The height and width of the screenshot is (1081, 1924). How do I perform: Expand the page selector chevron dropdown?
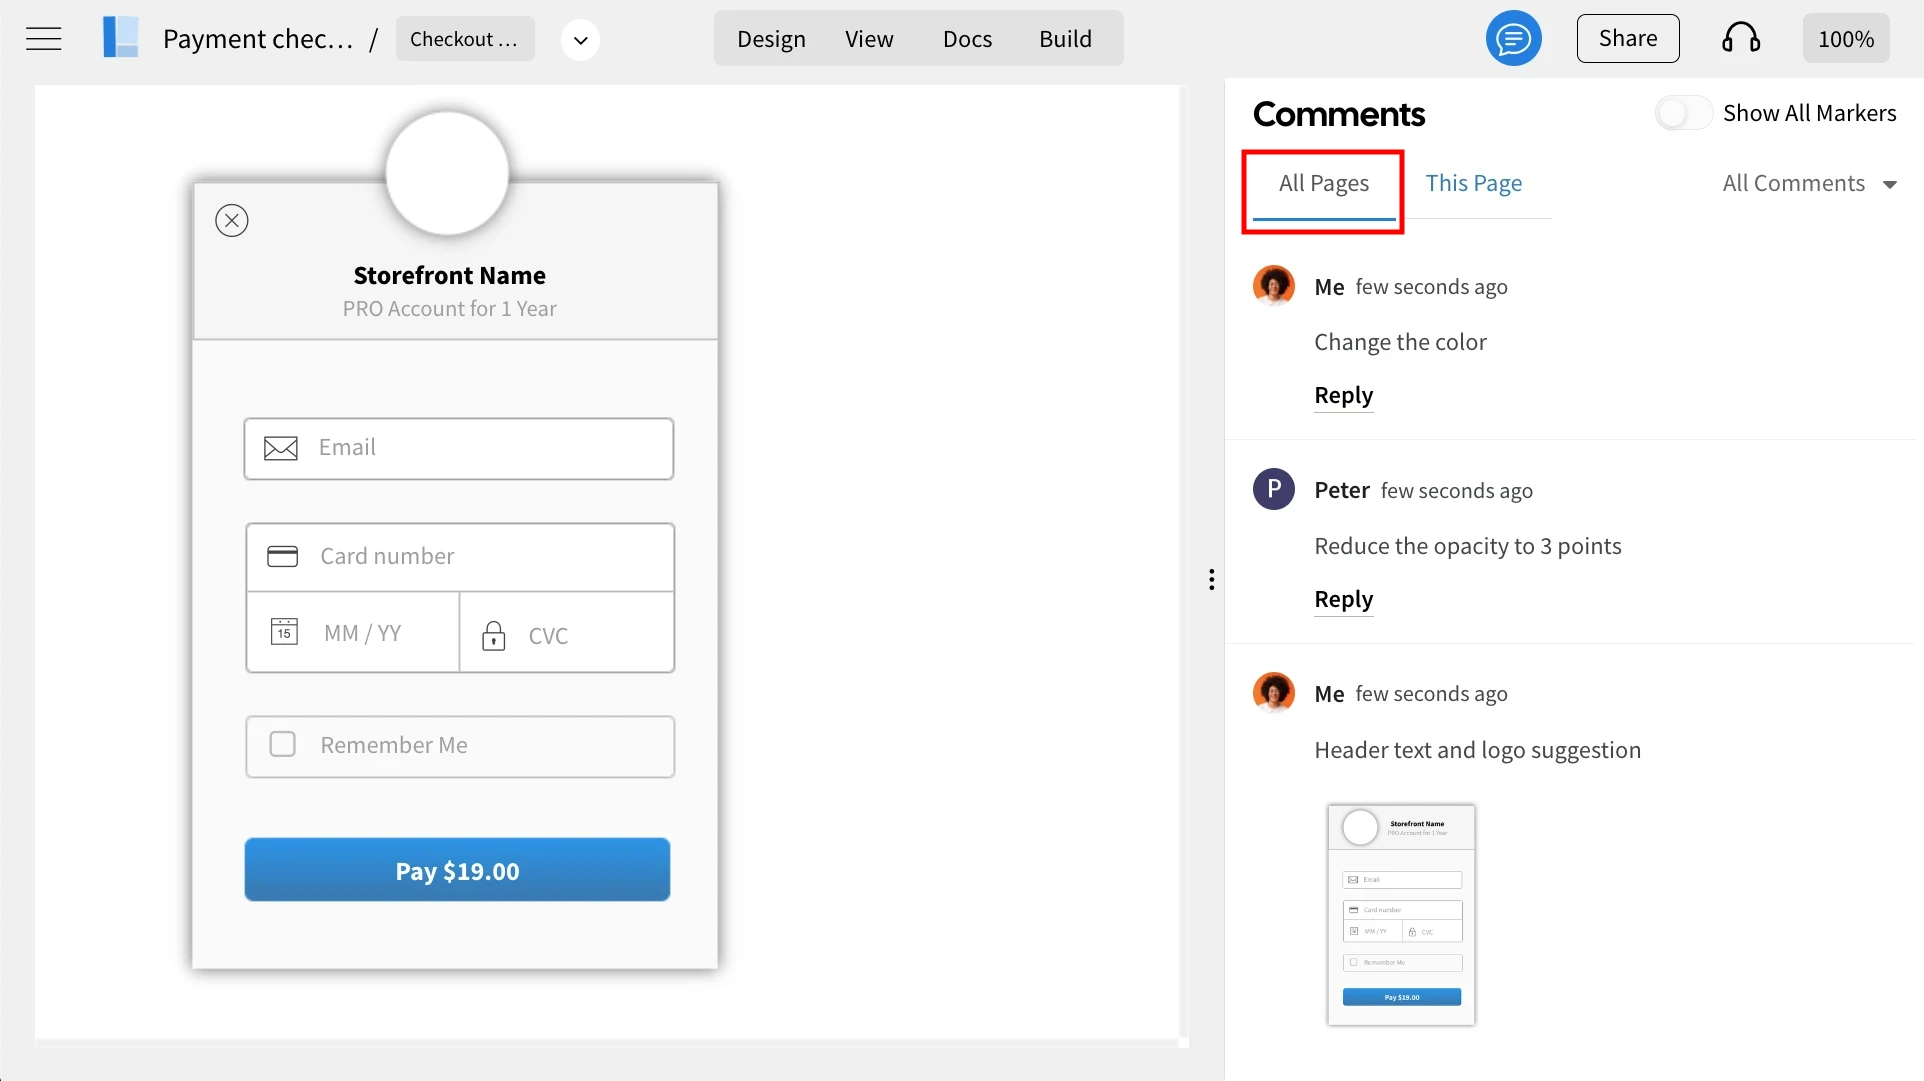tap(580, 40)
